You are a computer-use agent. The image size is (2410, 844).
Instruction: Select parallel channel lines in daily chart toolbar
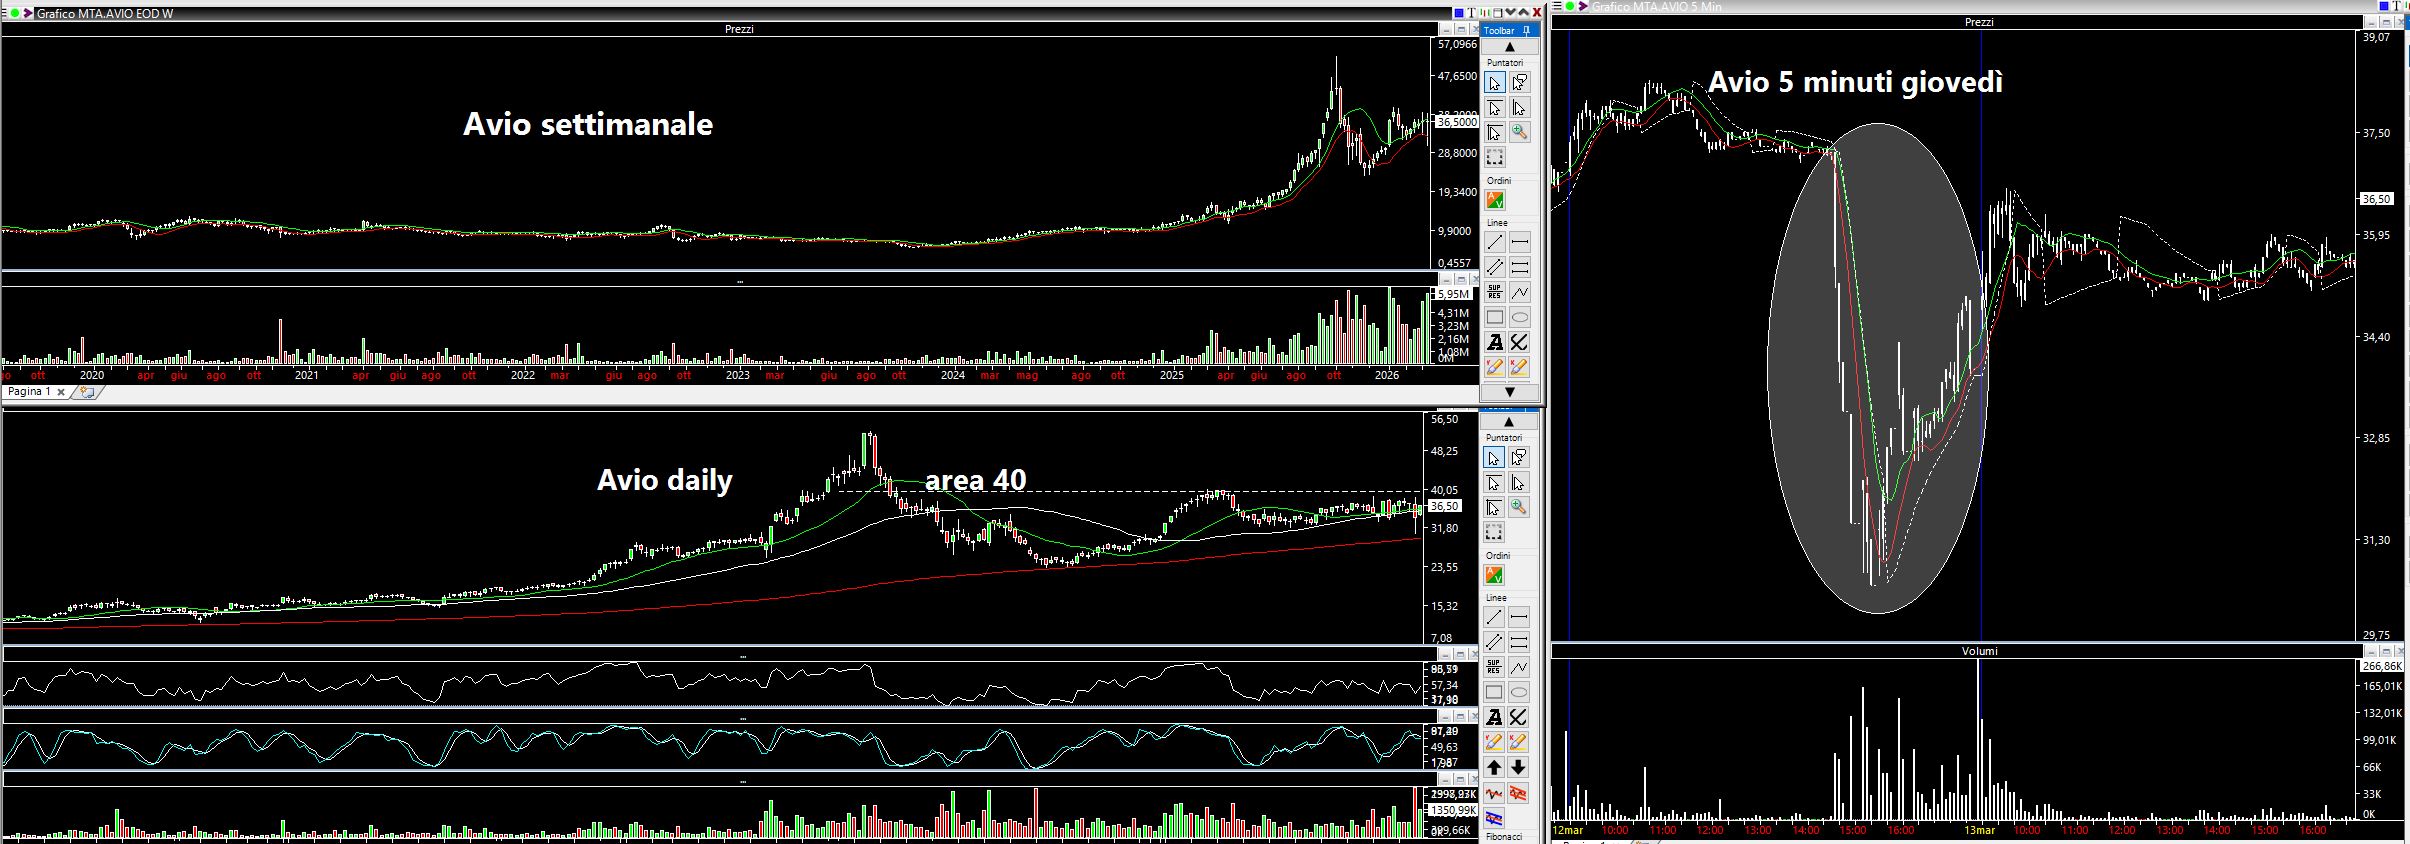(1493, 642)
